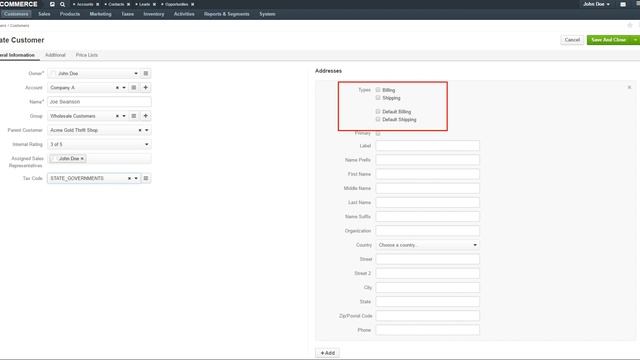
Task: Create new Account with plus icon
Action: point(146,87)
